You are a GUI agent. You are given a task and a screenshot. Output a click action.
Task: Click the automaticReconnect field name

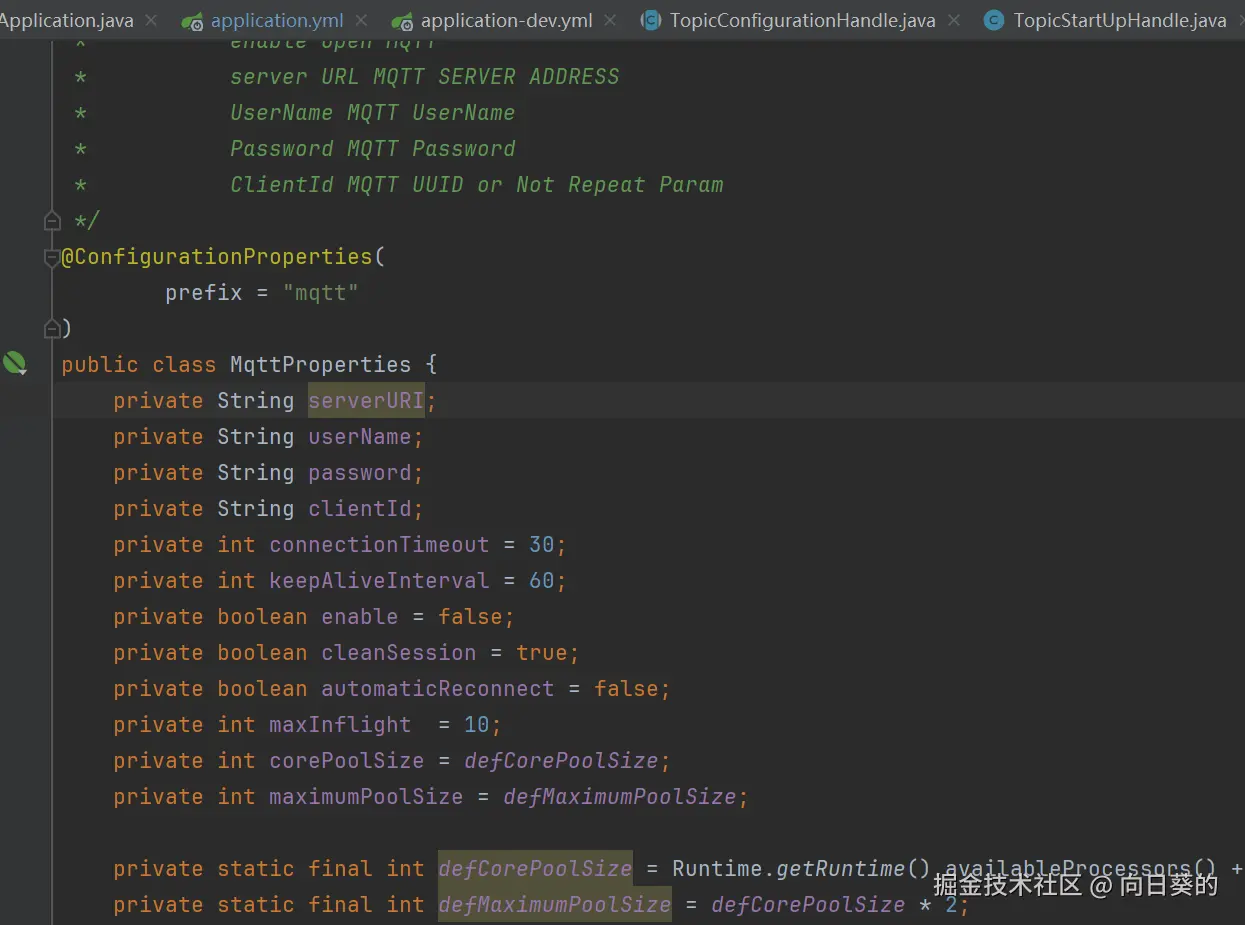pos(437,689)
